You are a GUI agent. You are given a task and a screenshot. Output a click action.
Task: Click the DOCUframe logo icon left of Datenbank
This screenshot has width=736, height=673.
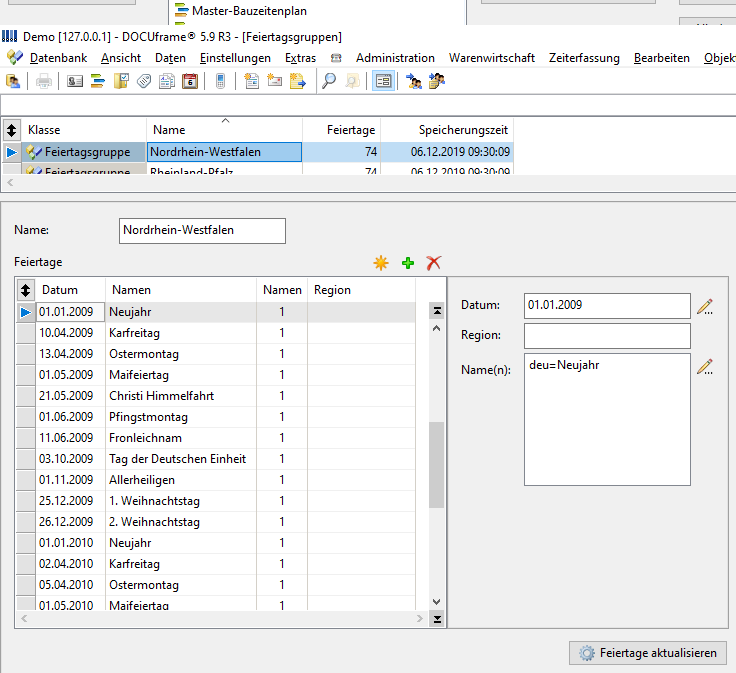[x=15, y=57]
